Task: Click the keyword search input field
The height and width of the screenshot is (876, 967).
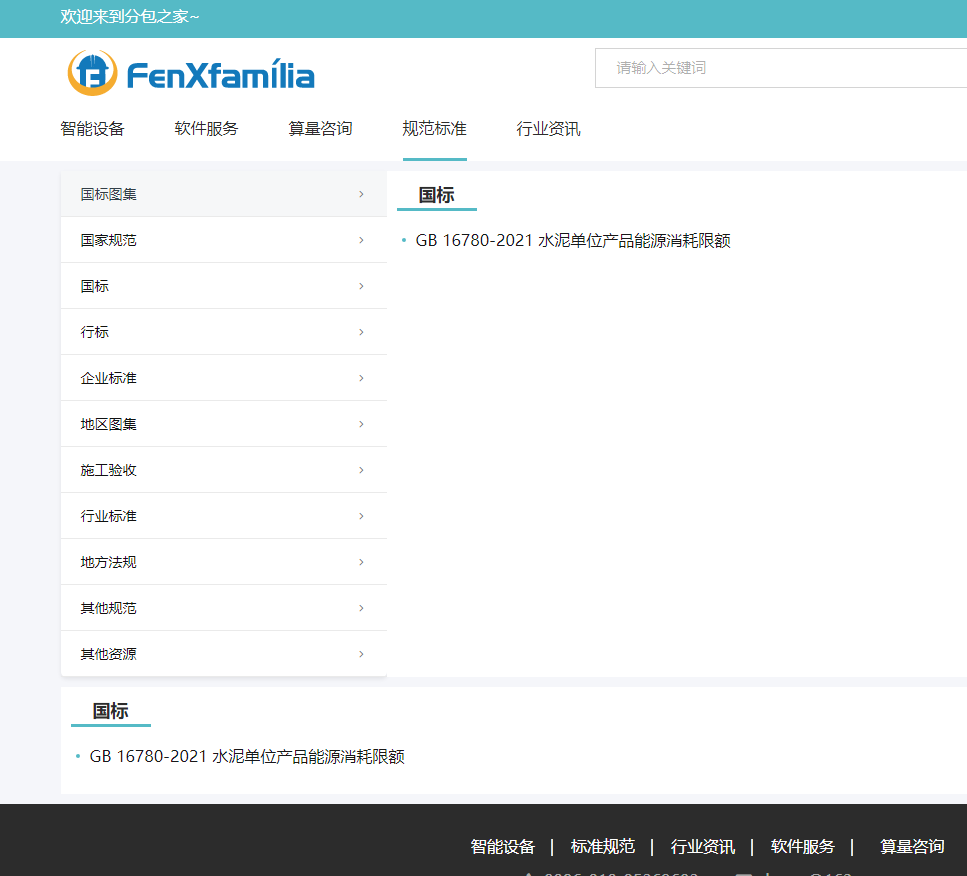Action: pyautogui.click(x=780, y=68)
